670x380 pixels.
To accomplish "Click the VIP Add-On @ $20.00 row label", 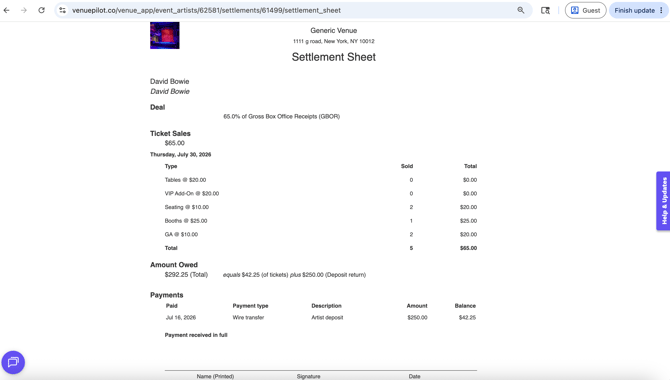I will [x=191, y=194].
